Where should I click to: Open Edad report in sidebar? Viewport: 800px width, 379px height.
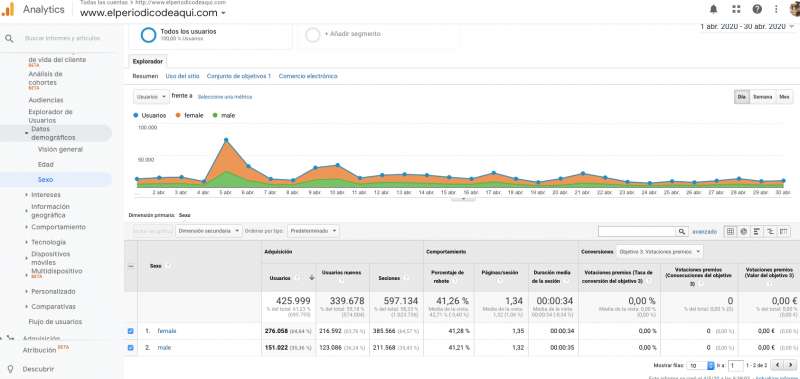[x=45, y=165]
